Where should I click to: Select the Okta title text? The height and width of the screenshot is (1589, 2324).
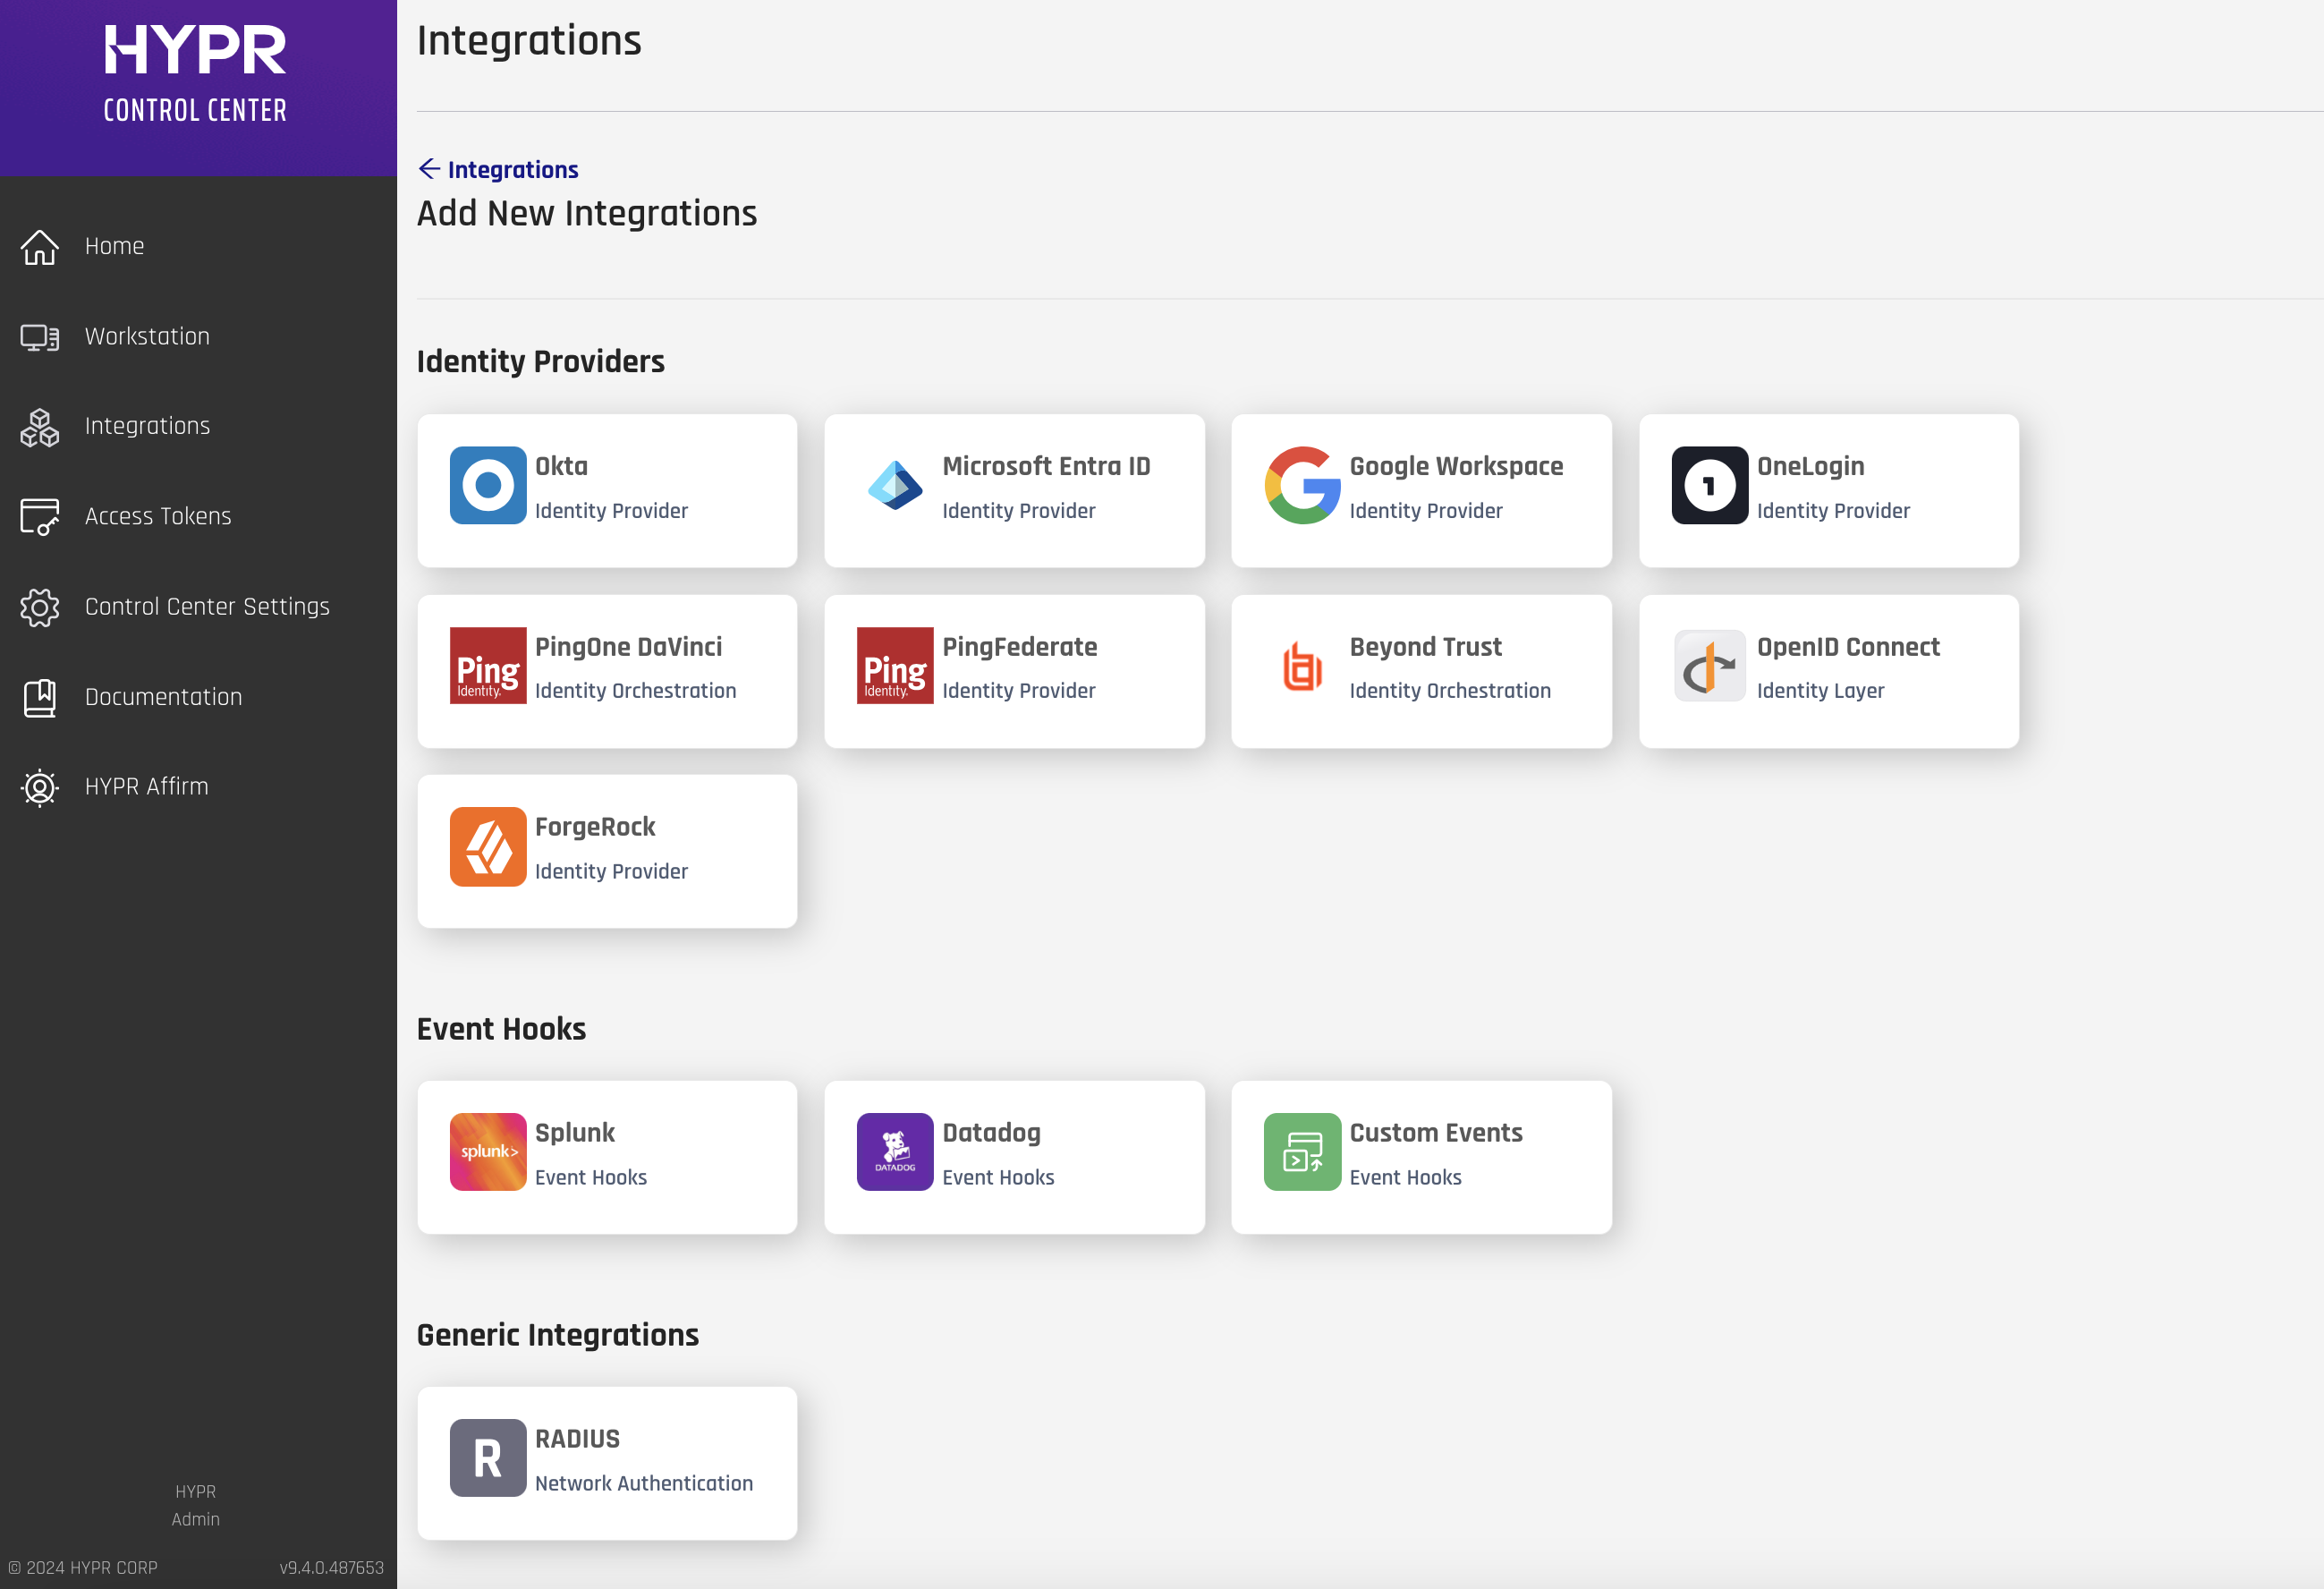pyautogui.click(x=561, y=466)
